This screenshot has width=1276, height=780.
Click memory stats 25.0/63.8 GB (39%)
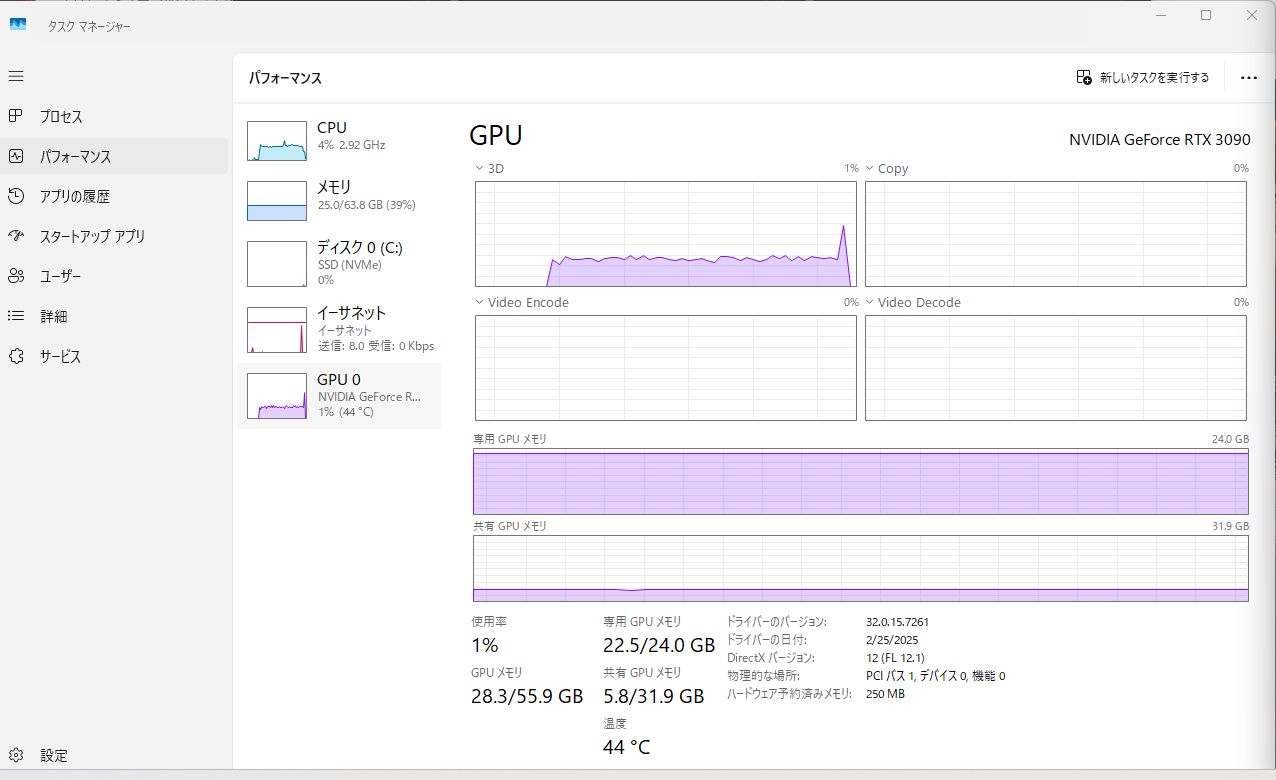tap(366, 205)
